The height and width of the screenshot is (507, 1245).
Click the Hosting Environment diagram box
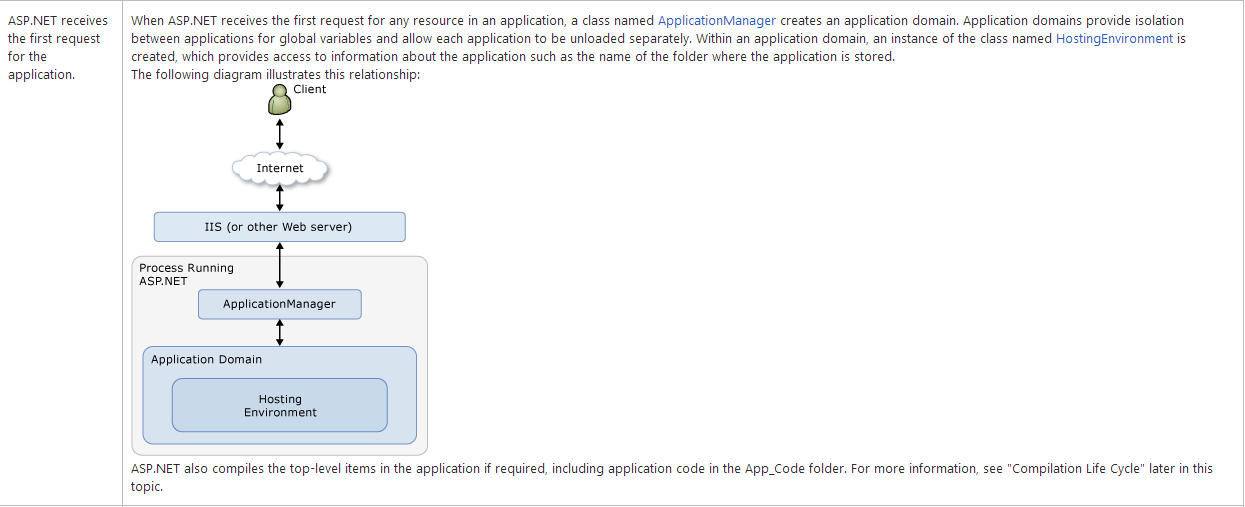pos(280,405)
